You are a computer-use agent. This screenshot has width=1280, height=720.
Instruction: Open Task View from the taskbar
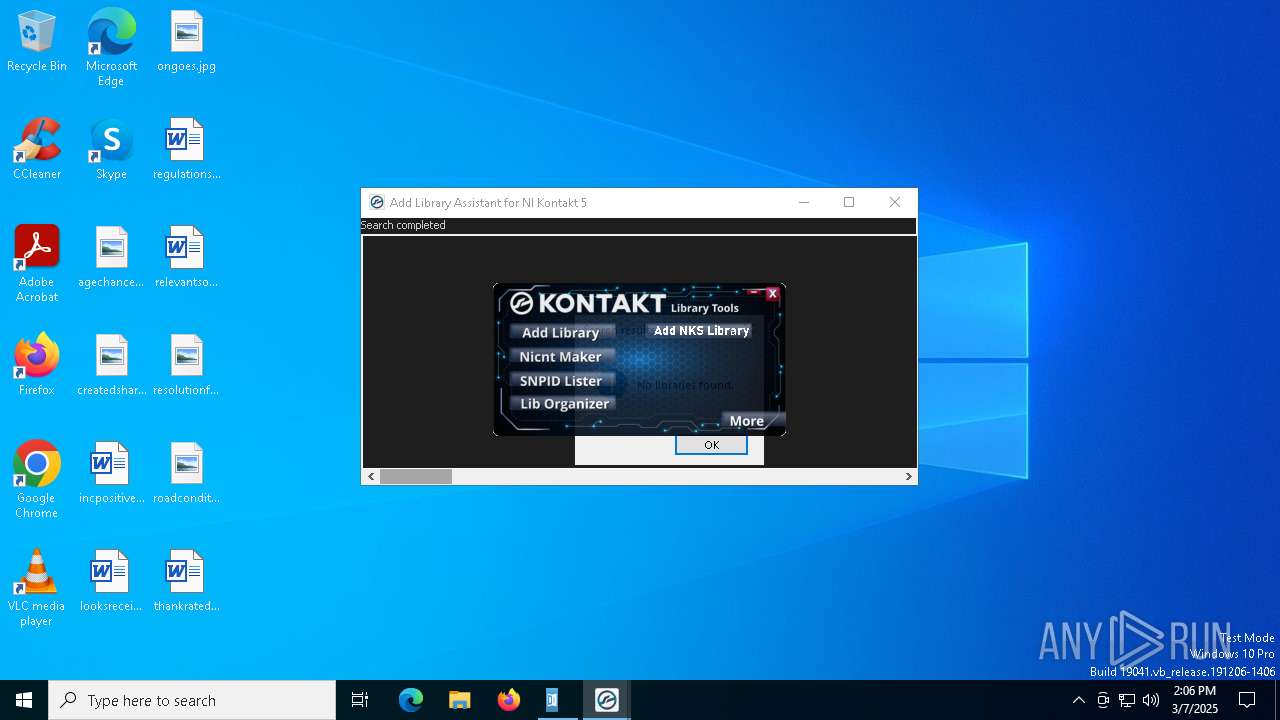[x=360, y=700]
